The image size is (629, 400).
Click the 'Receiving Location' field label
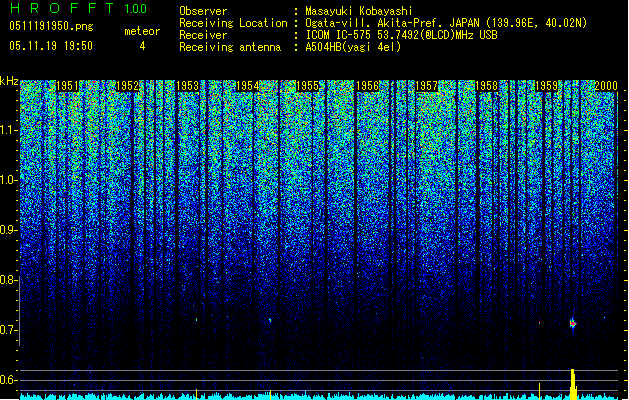(x=233, y=23)
